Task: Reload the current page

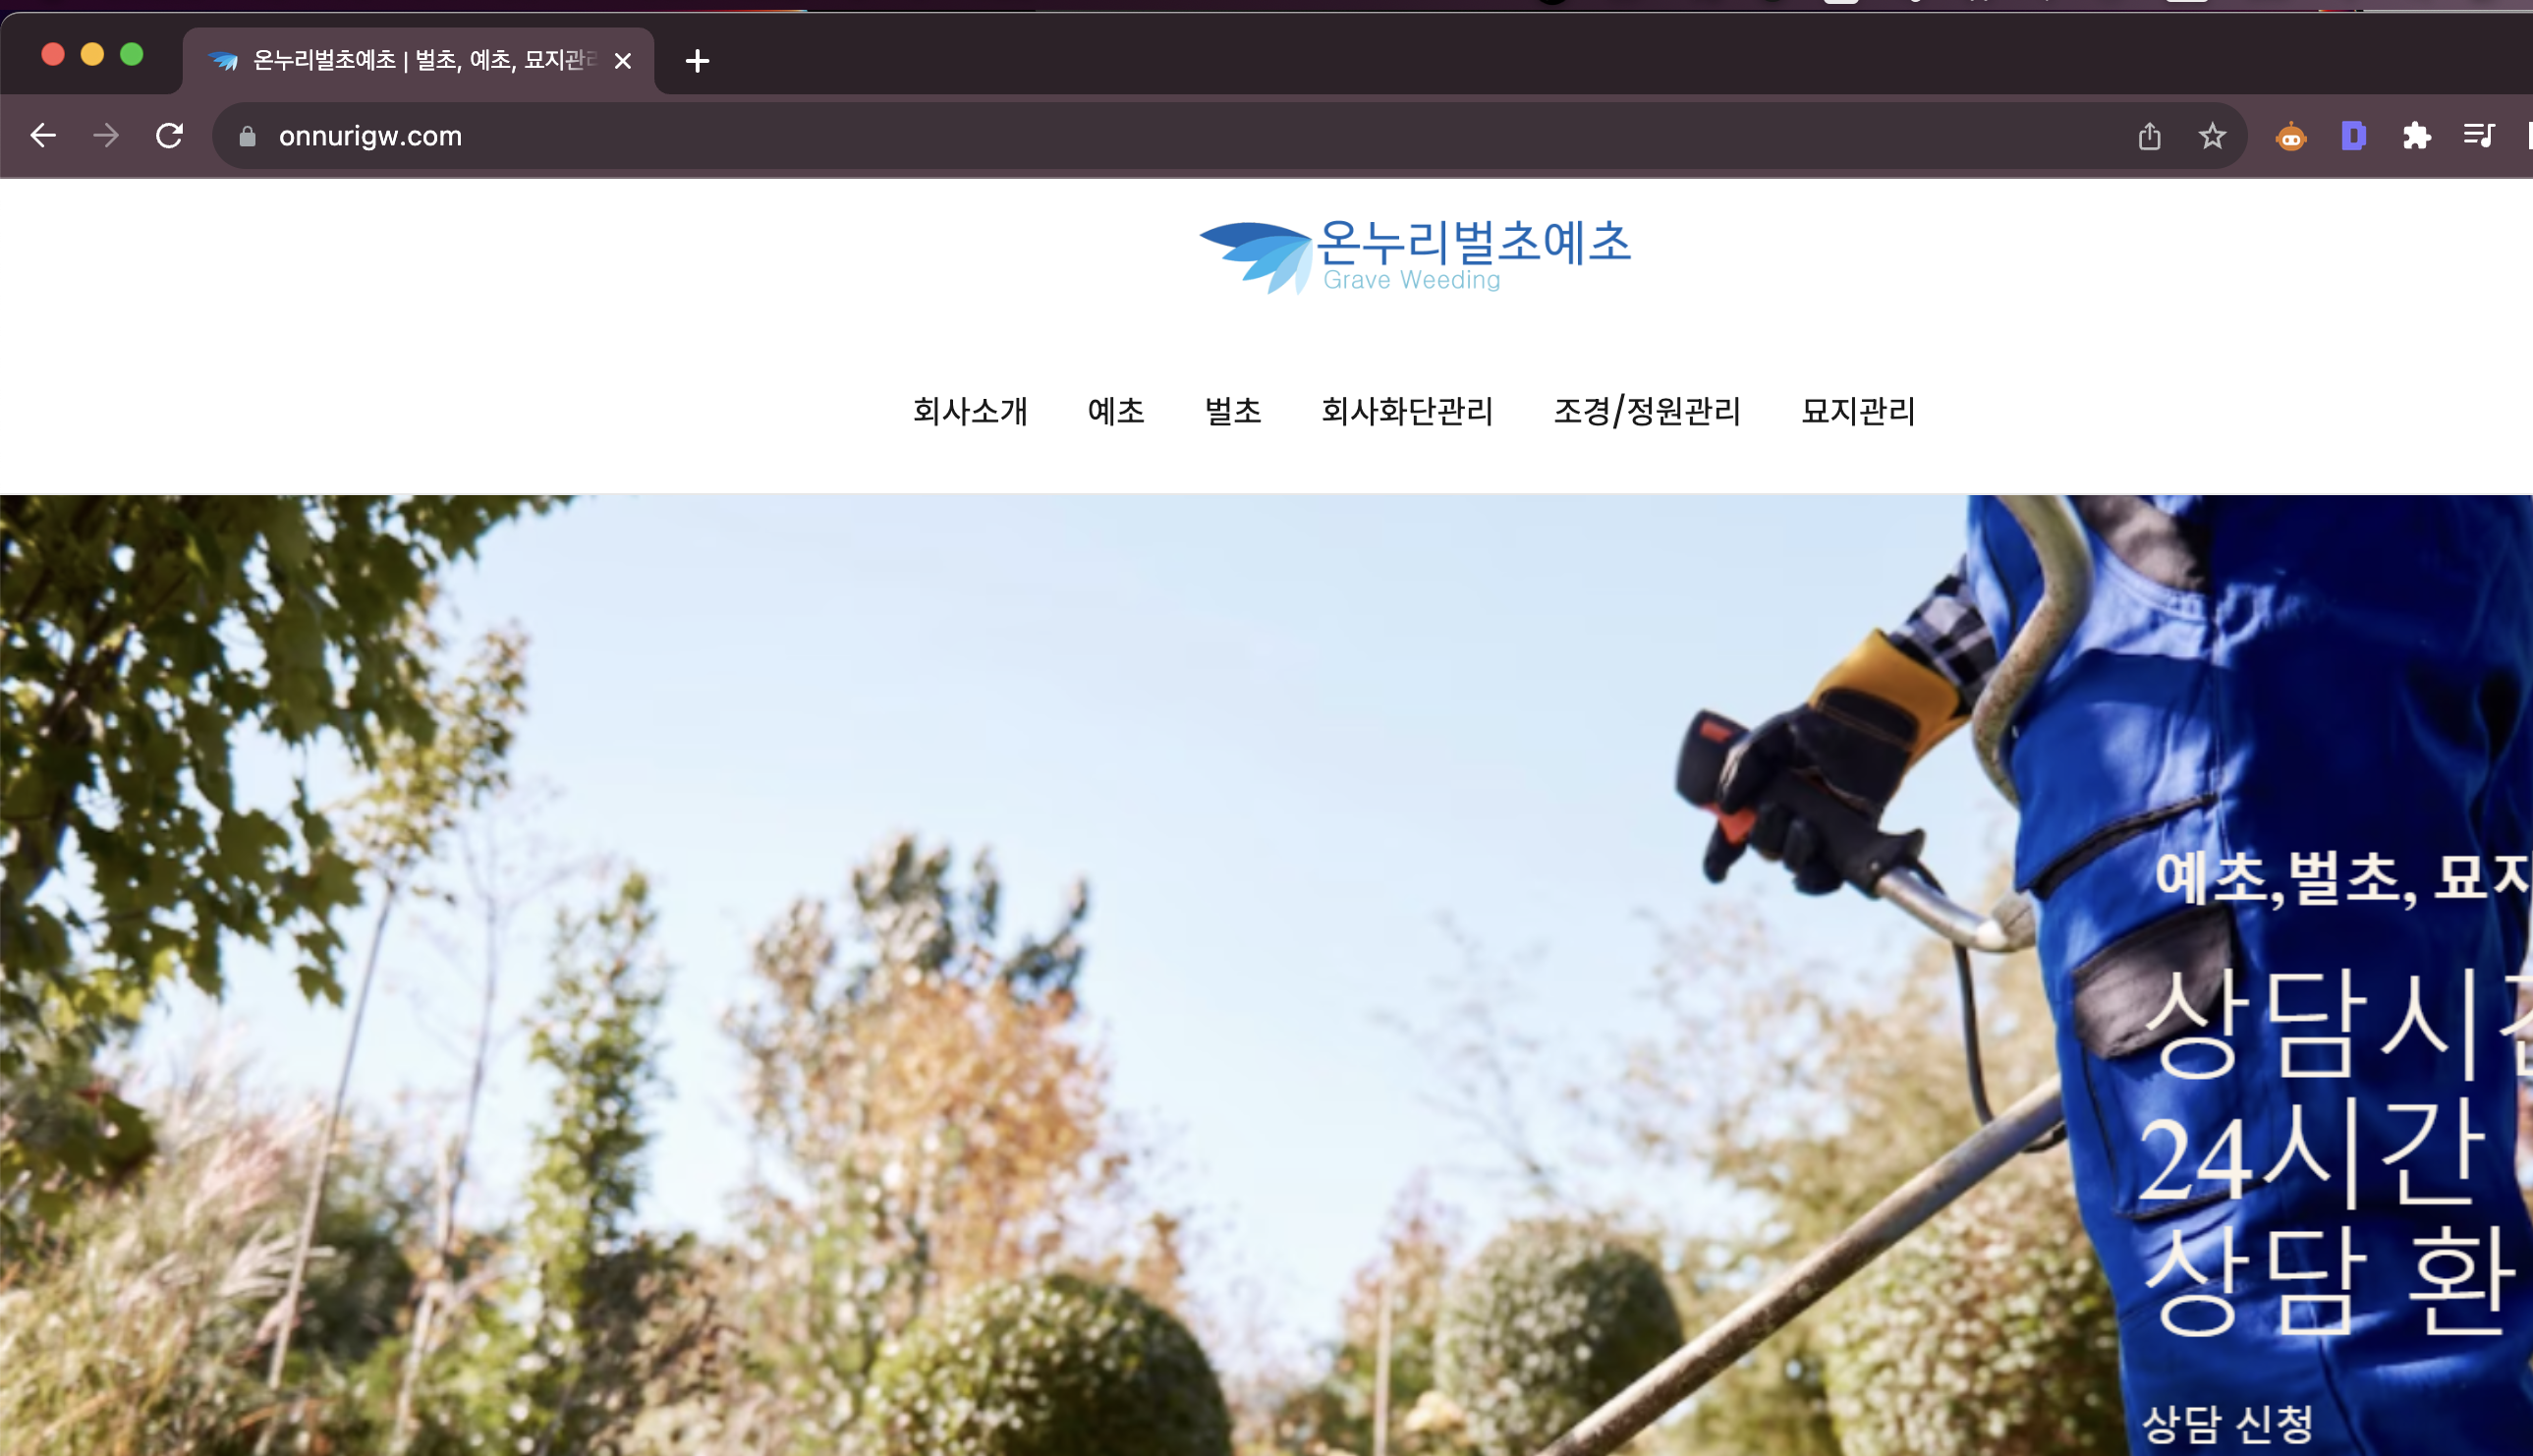Action: coord(169,135)
